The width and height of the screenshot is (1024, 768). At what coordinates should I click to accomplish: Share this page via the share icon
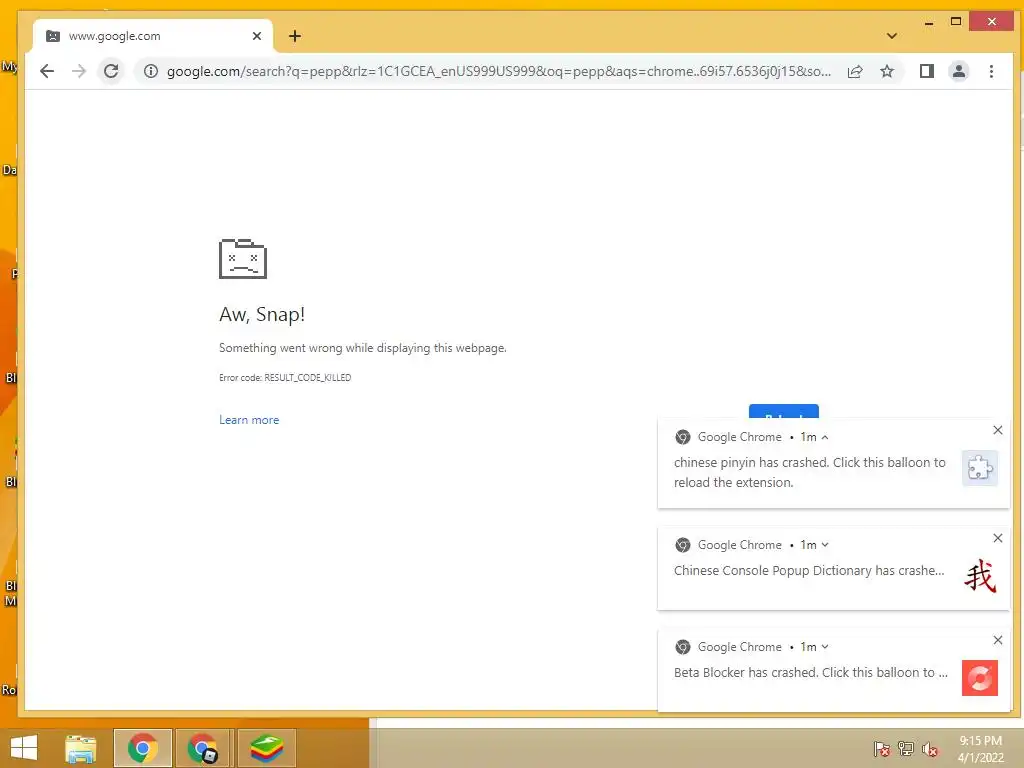(855, 71)
